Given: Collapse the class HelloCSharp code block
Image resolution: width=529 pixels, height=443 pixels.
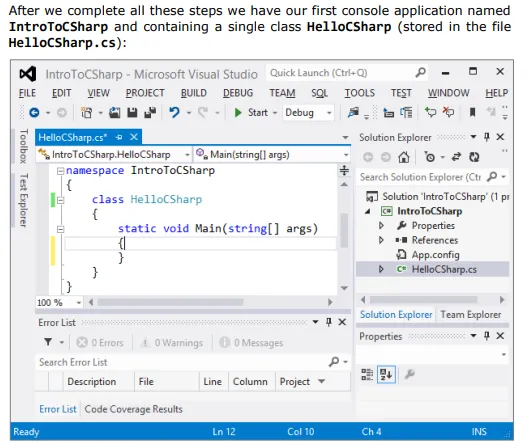Looking at the screenshot, I should click(60, 200).
